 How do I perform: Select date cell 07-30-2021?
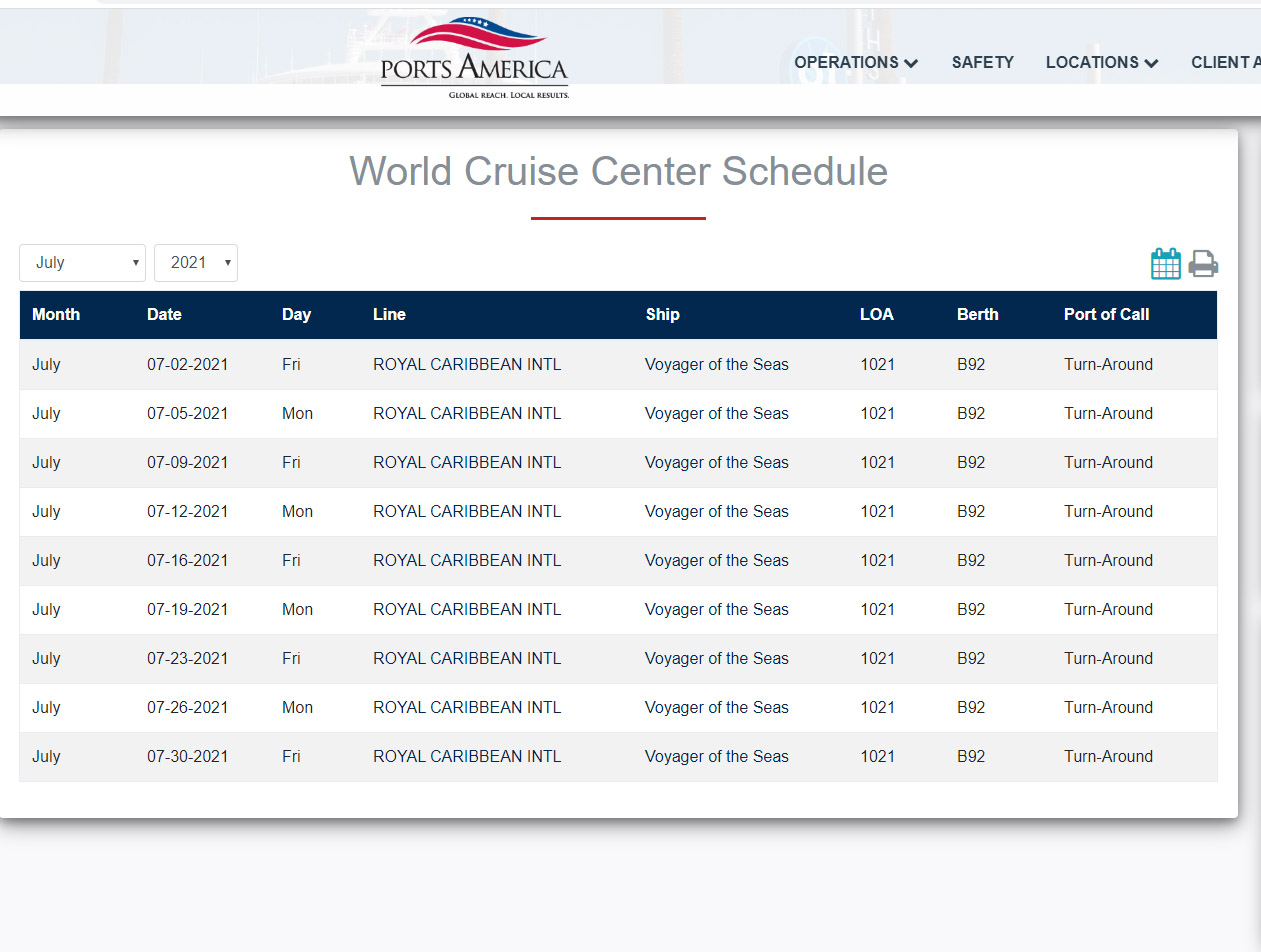(187, 756)
